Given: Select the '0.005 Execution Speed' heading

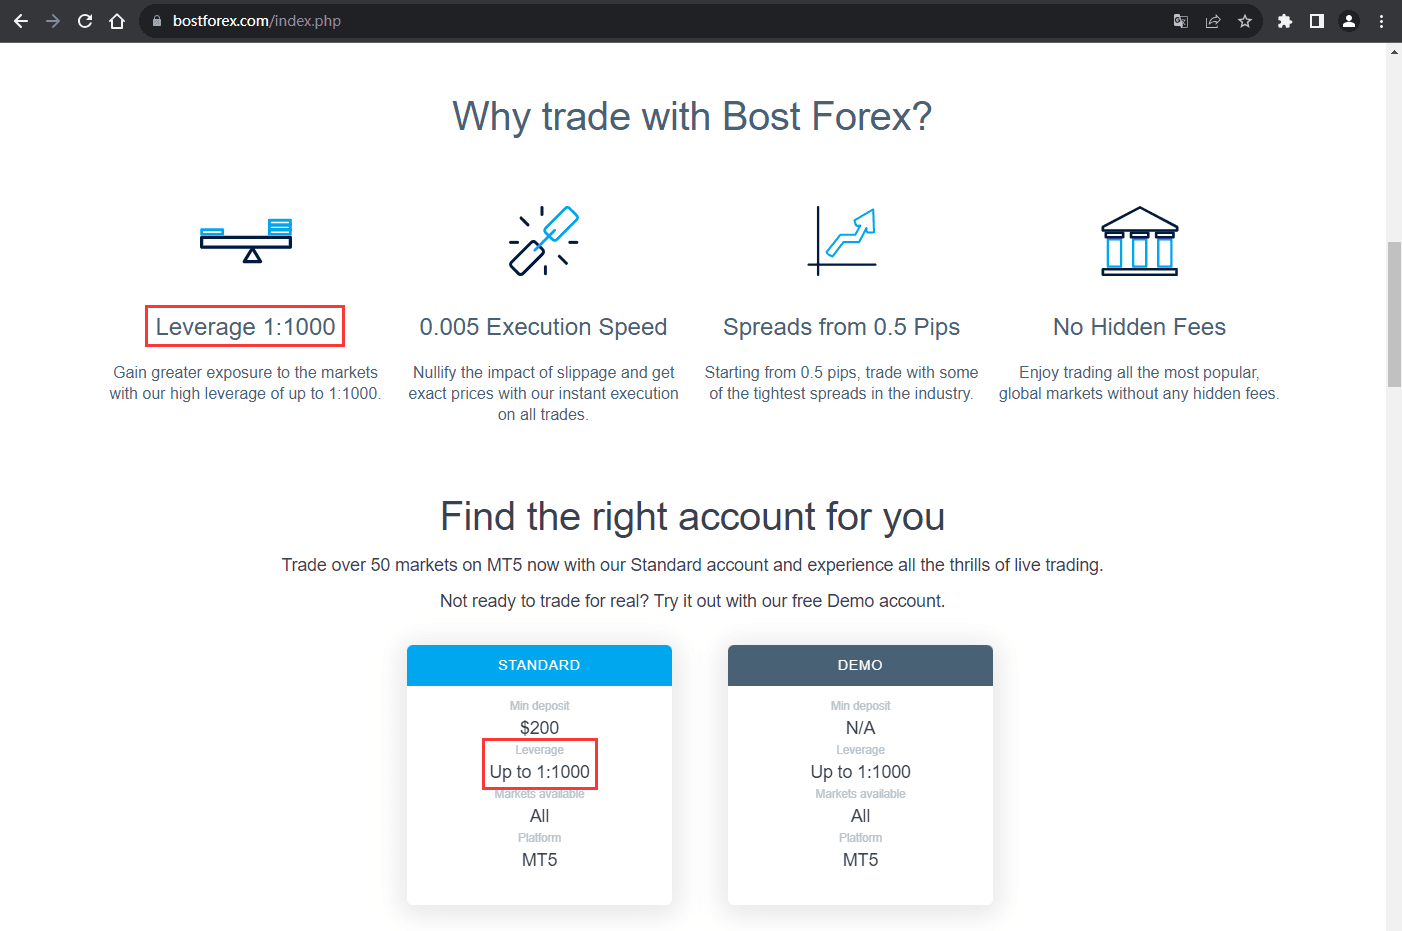Looking at the screenshot, I should click(543, 327).
